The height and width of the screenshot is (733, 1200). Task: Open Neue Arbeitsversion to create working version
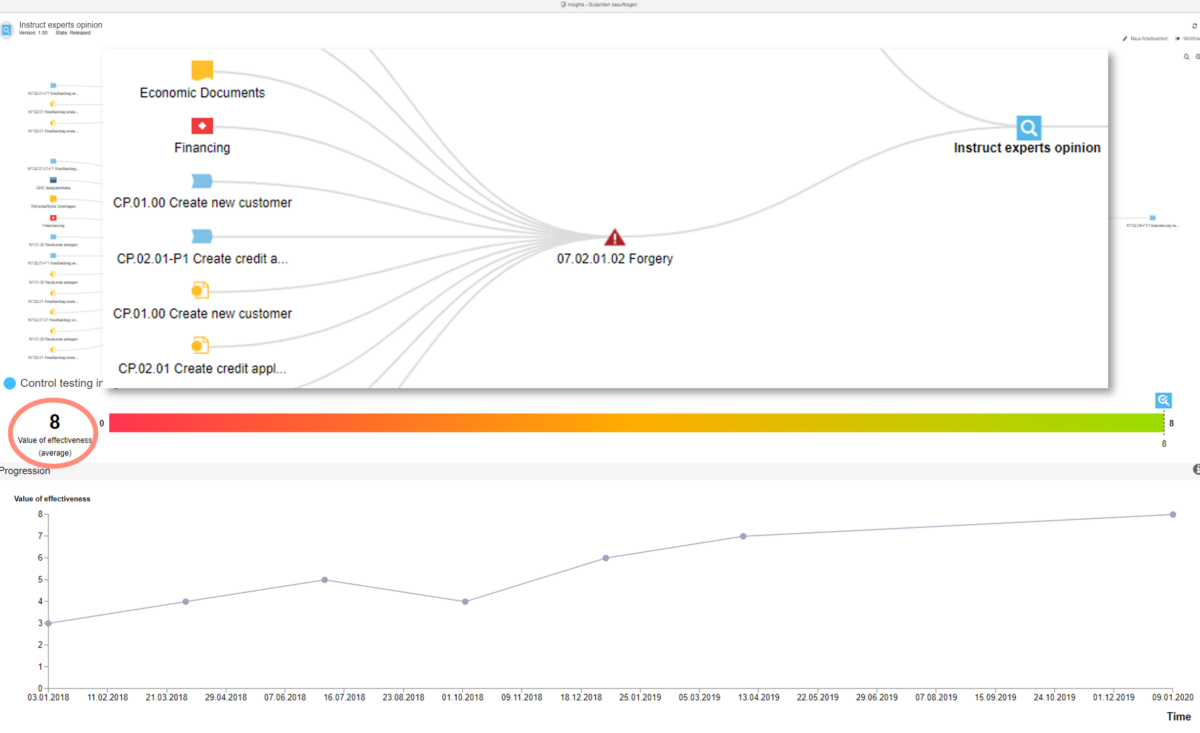(1145, 39)
